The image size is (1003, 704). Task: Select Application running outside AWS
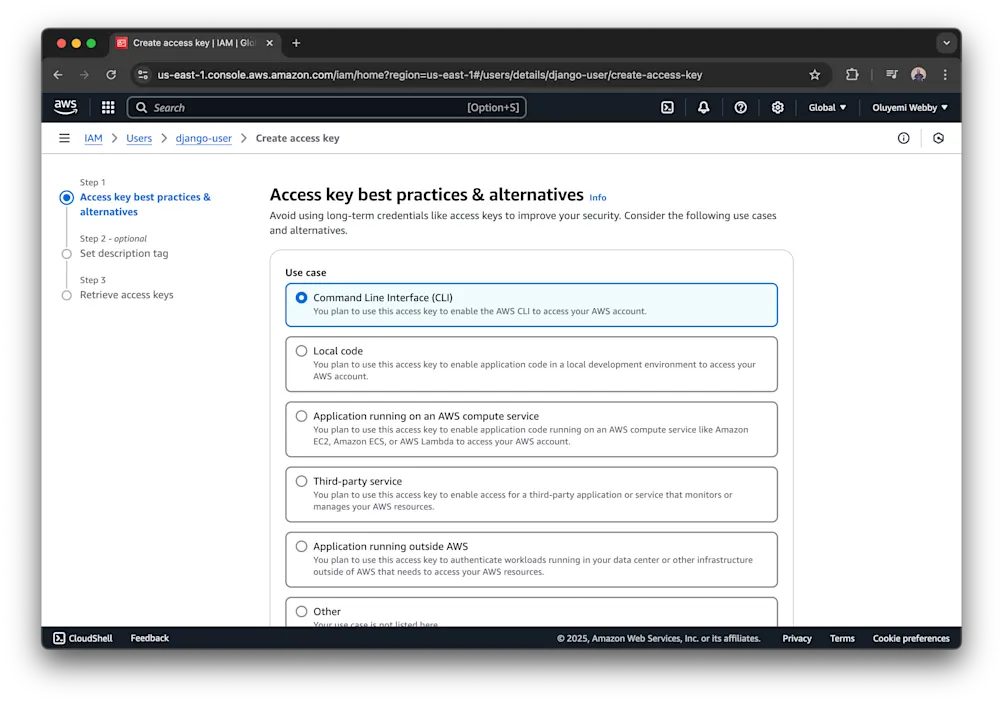302,546
